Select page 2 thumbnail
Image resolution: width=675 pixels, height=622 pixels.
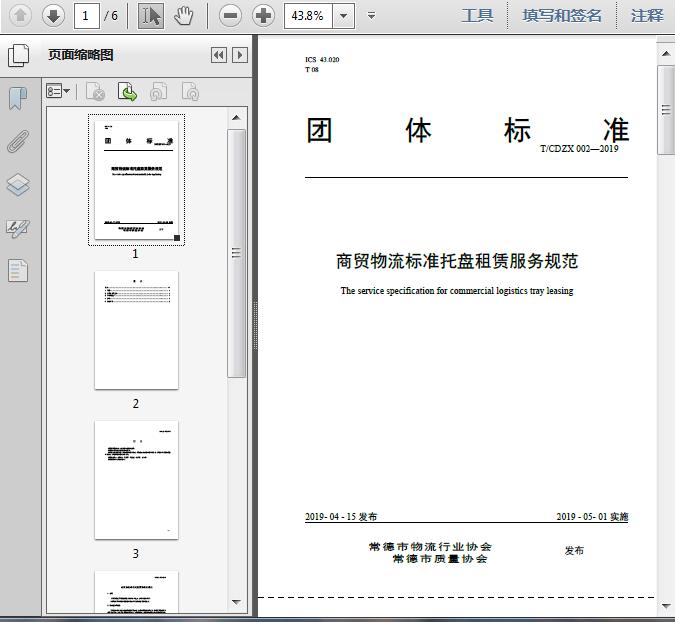pyautogui.click(x=136, y=330)
